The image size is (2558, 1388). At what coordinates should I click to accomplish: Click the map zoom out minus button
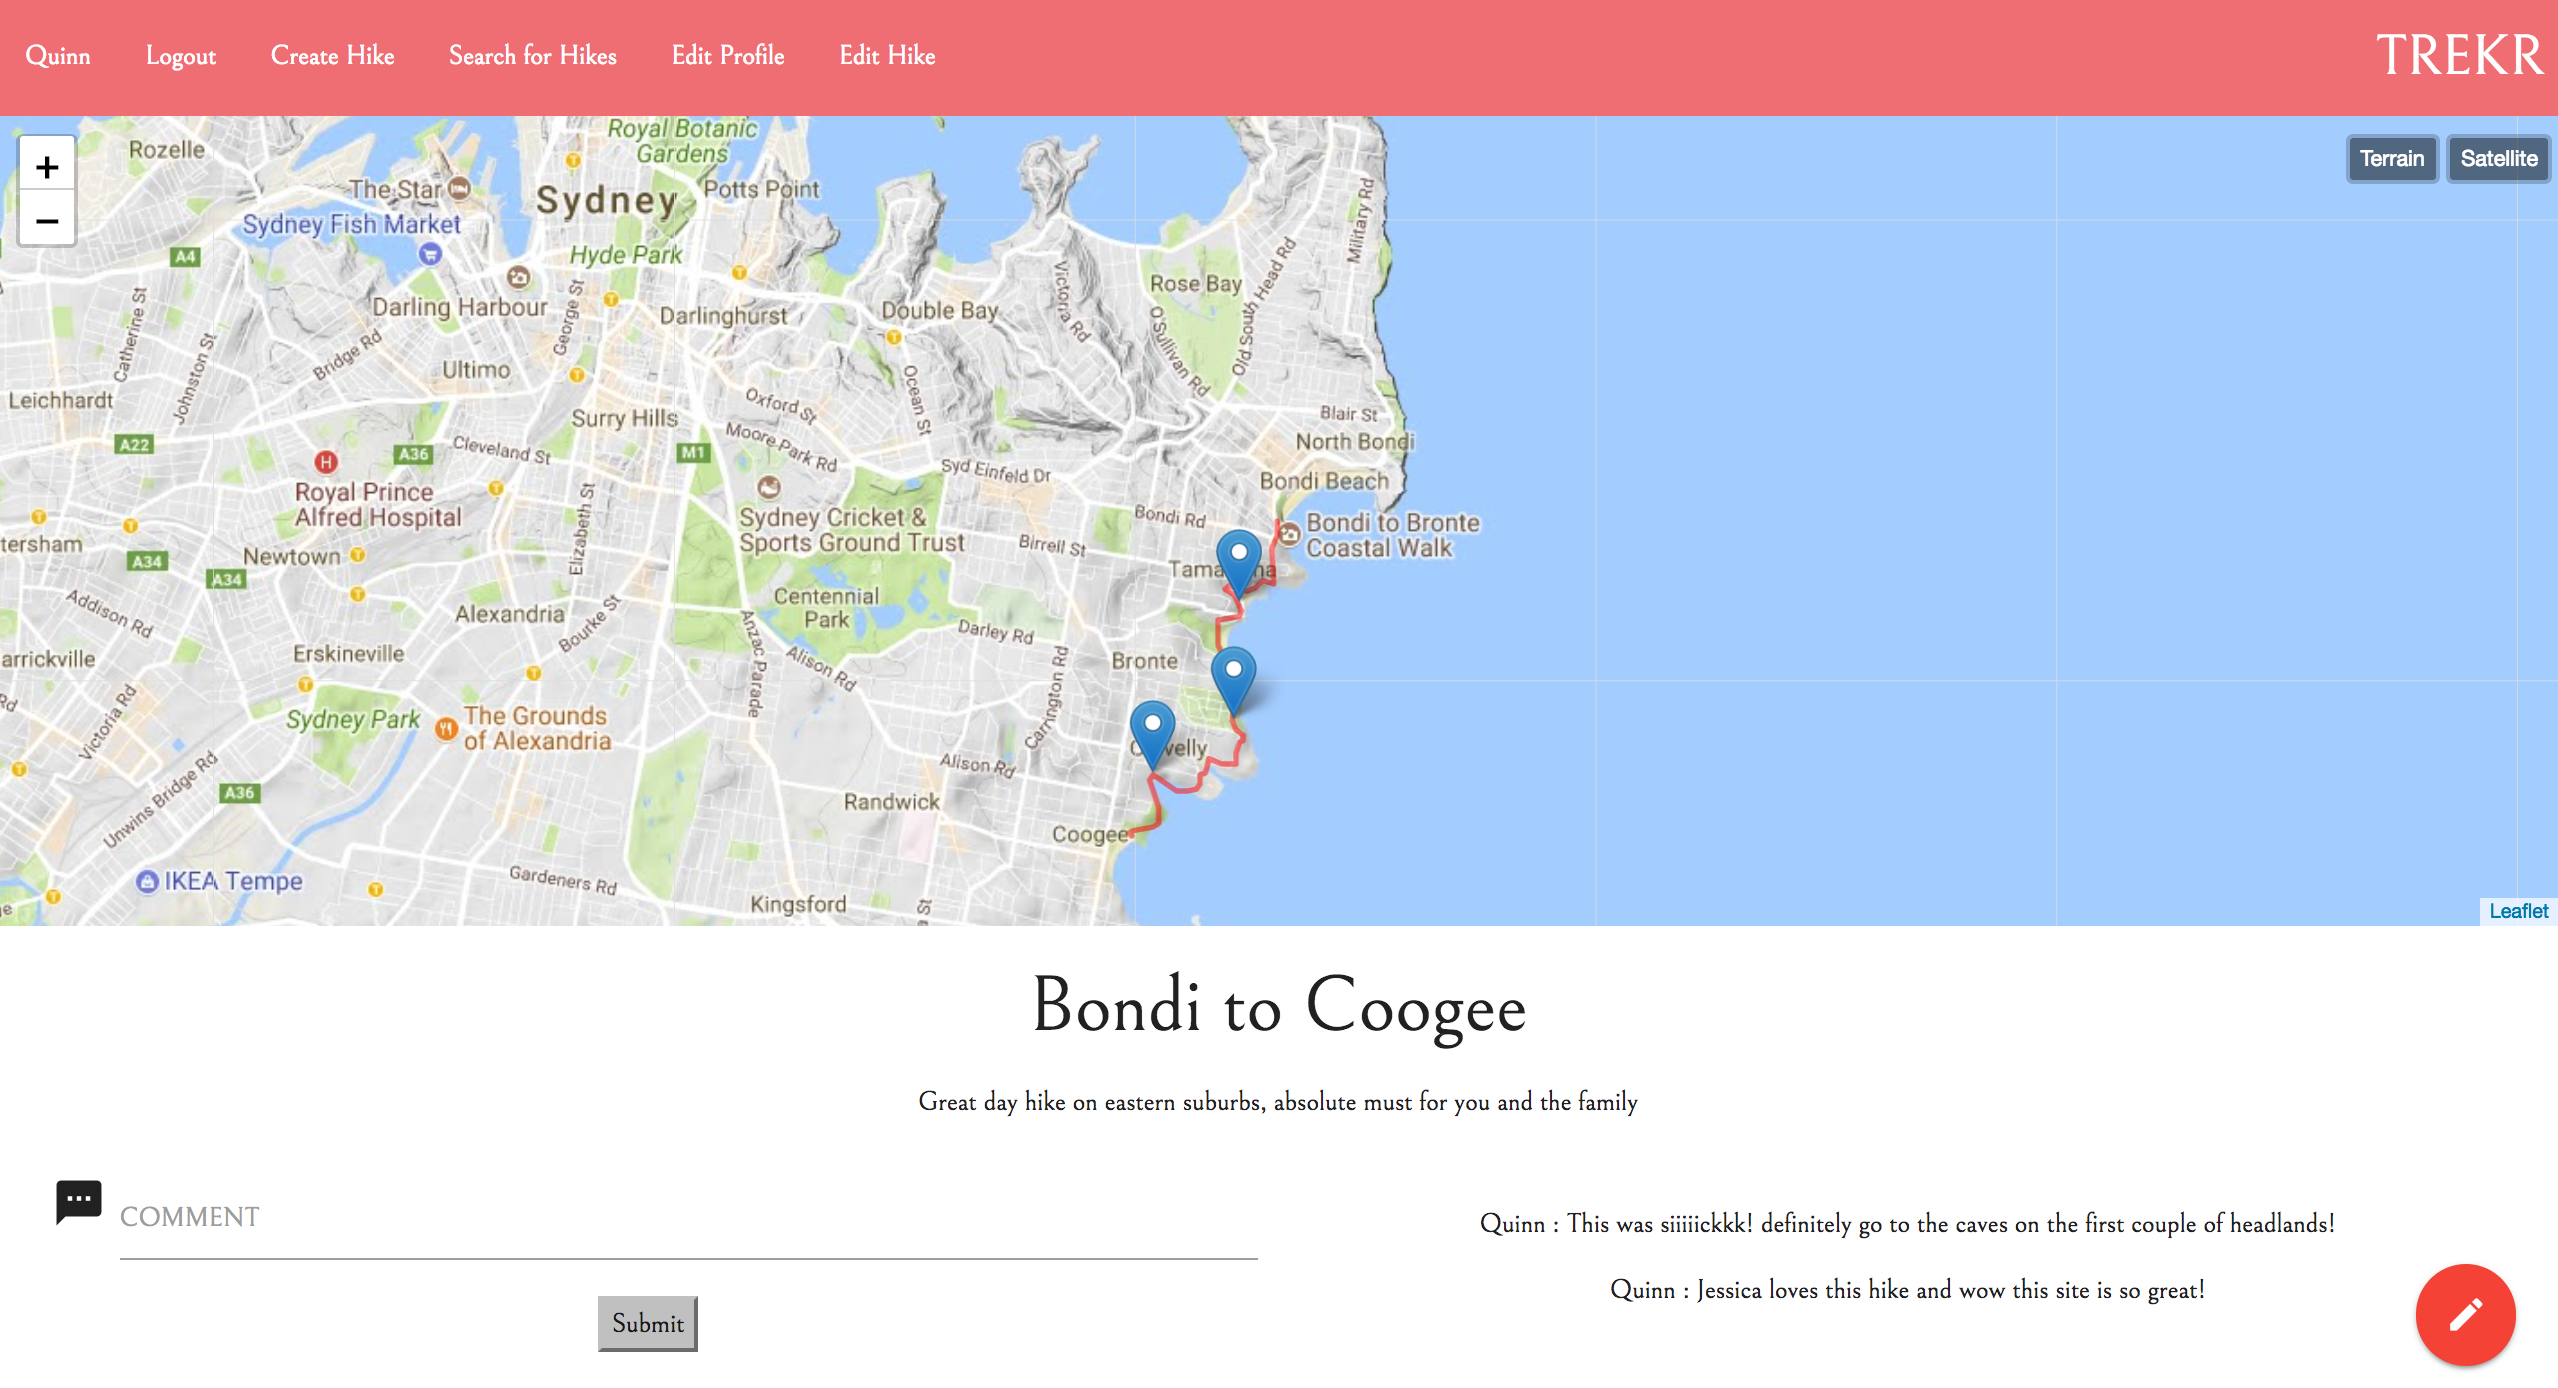(47, 220)
